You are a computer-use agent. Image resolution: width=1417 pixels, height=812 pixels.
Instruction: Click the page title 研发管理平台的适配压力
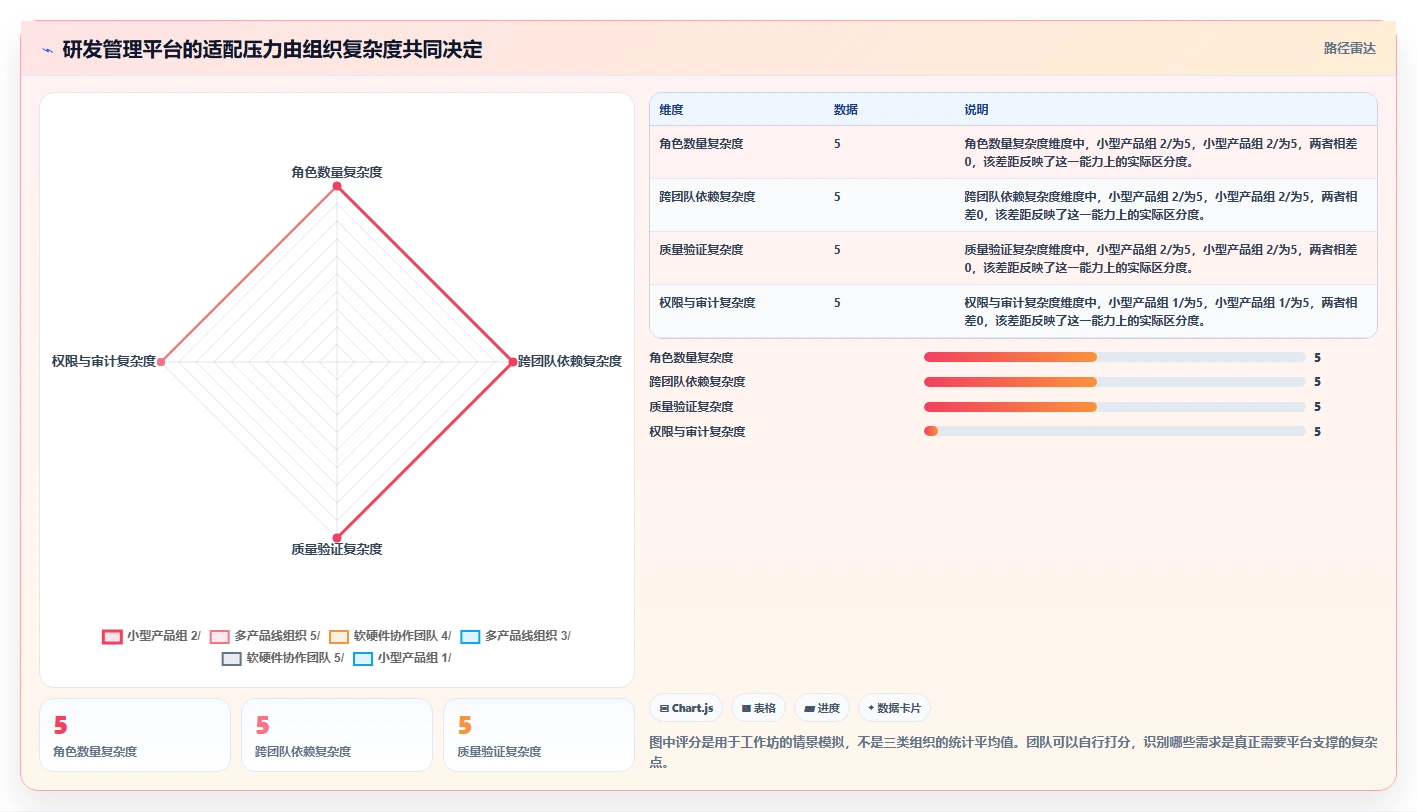[x=272, y=50]
